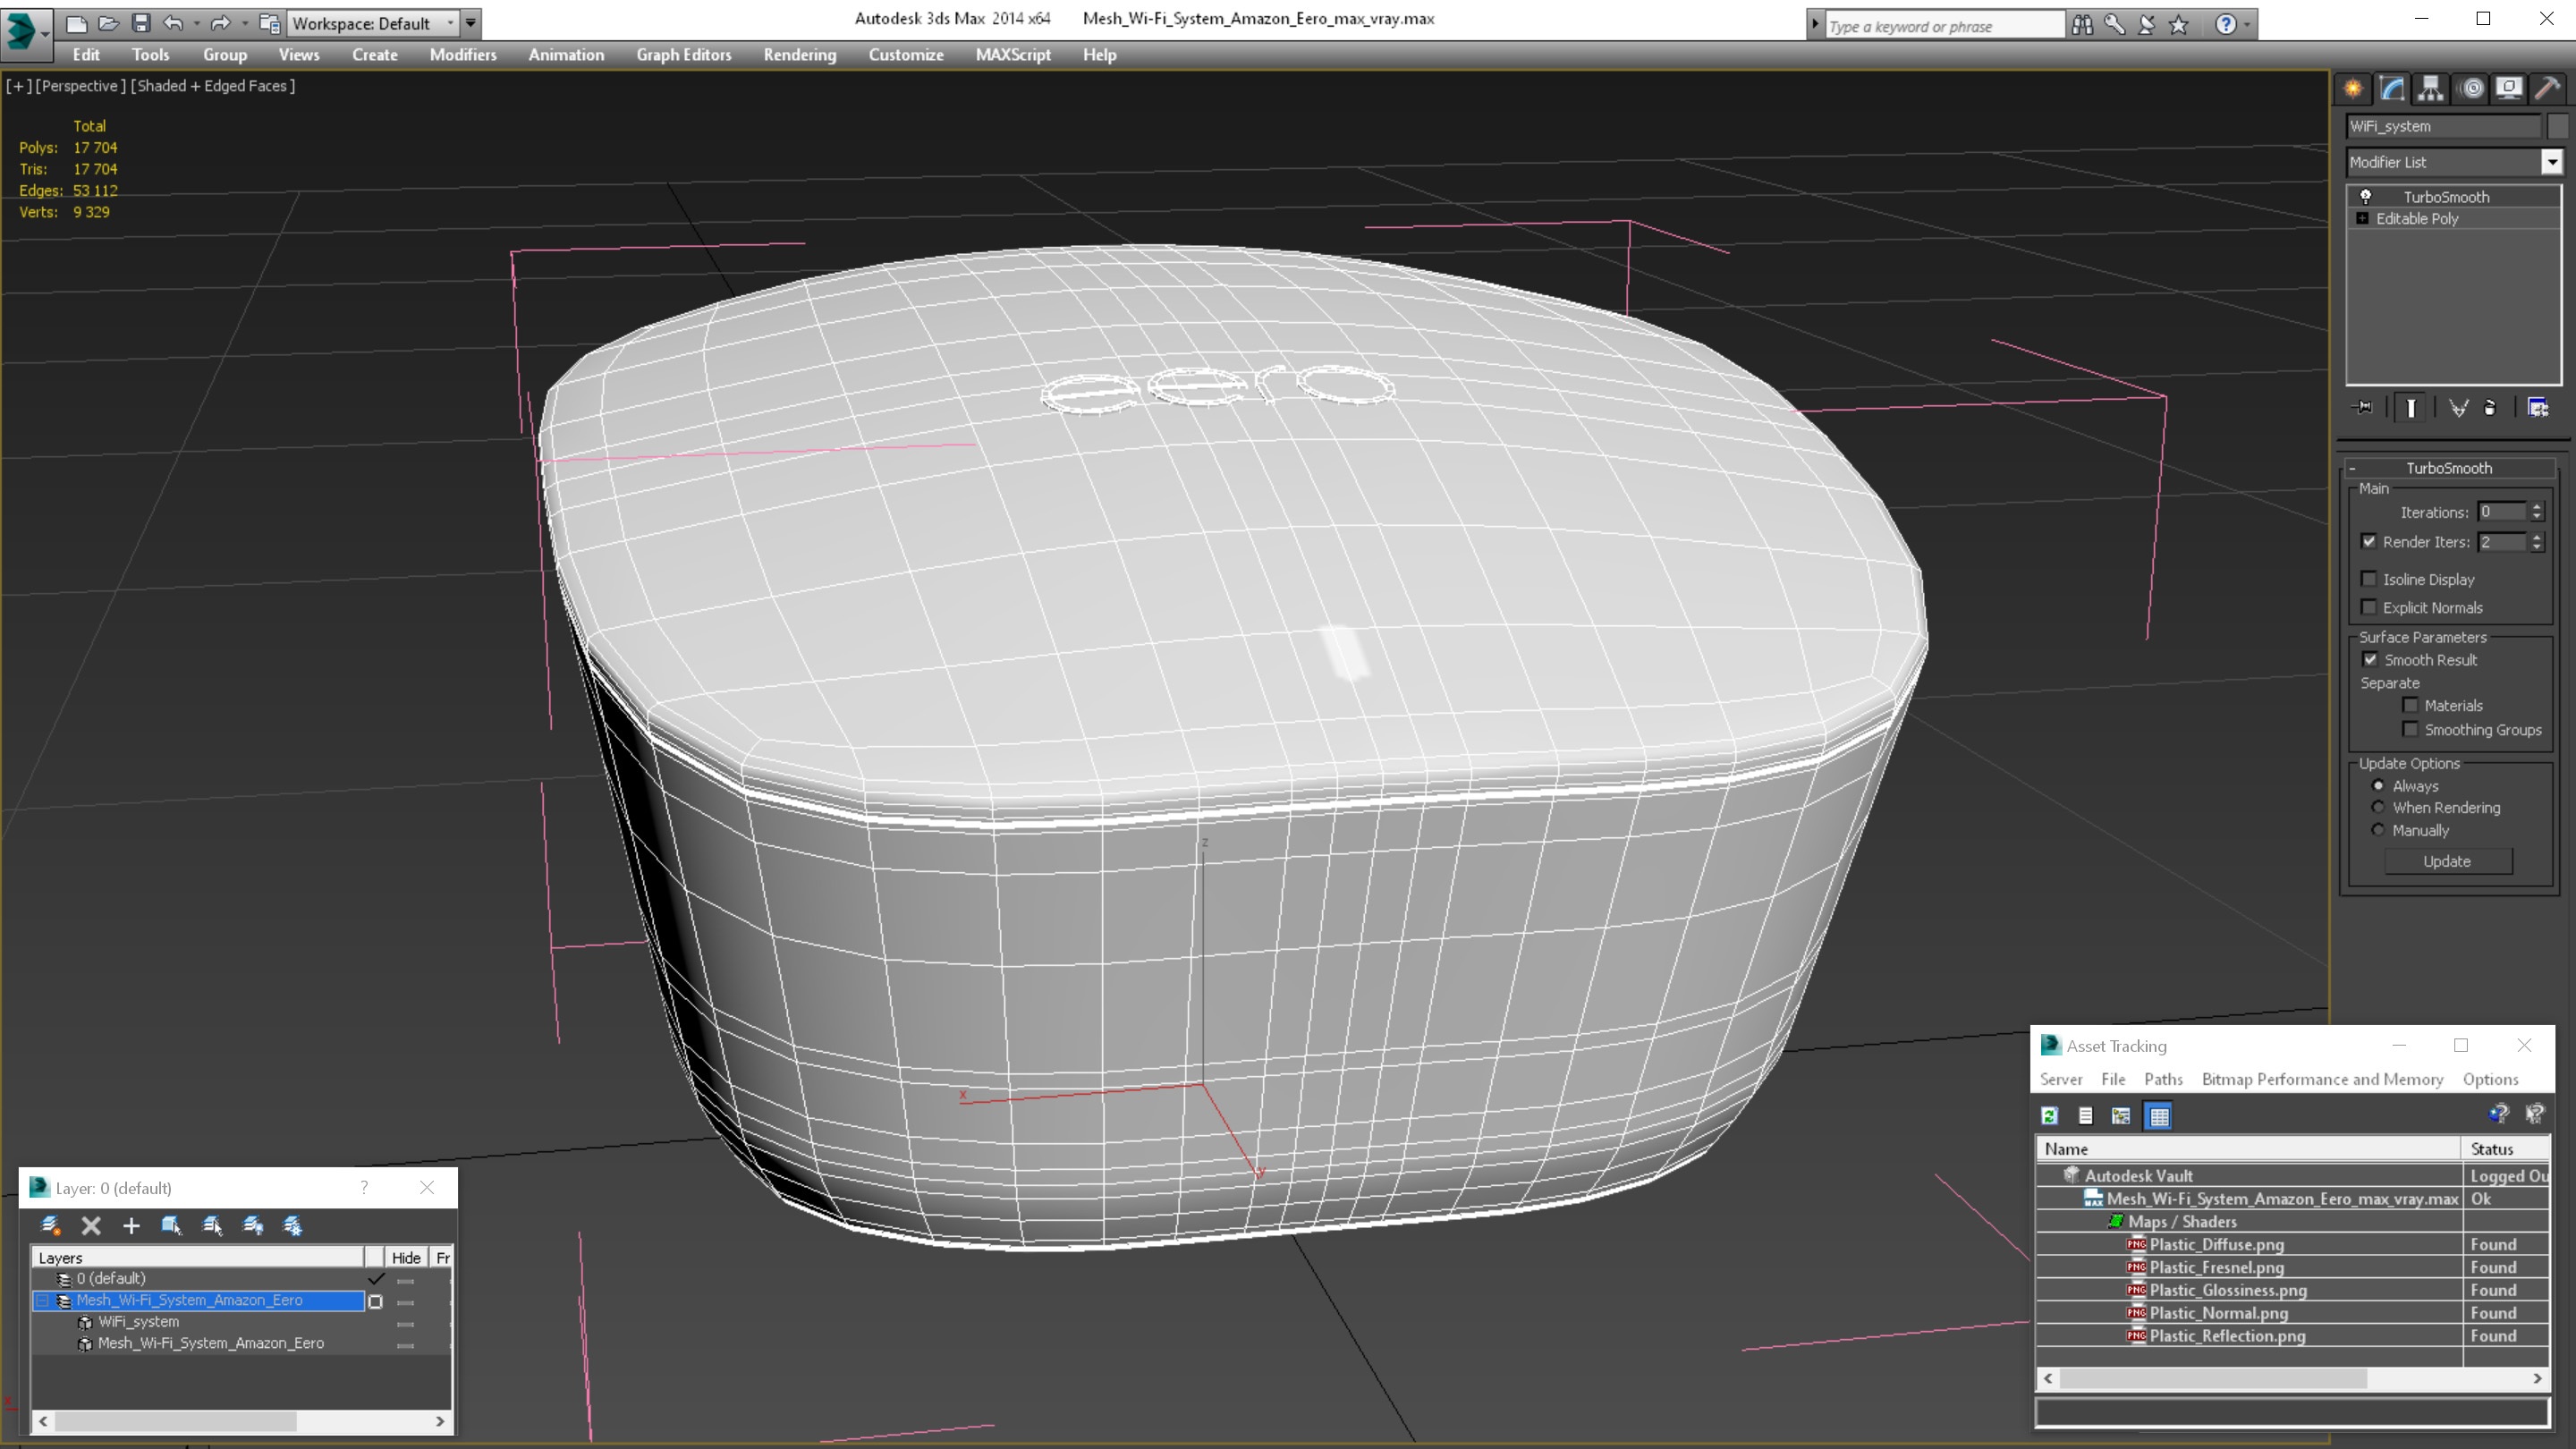Viewport: 2576px width, 1449px height.
Task: Click Hide/Unhide All Layers icon in Layer dialog
Action: tap(253, 1225)
